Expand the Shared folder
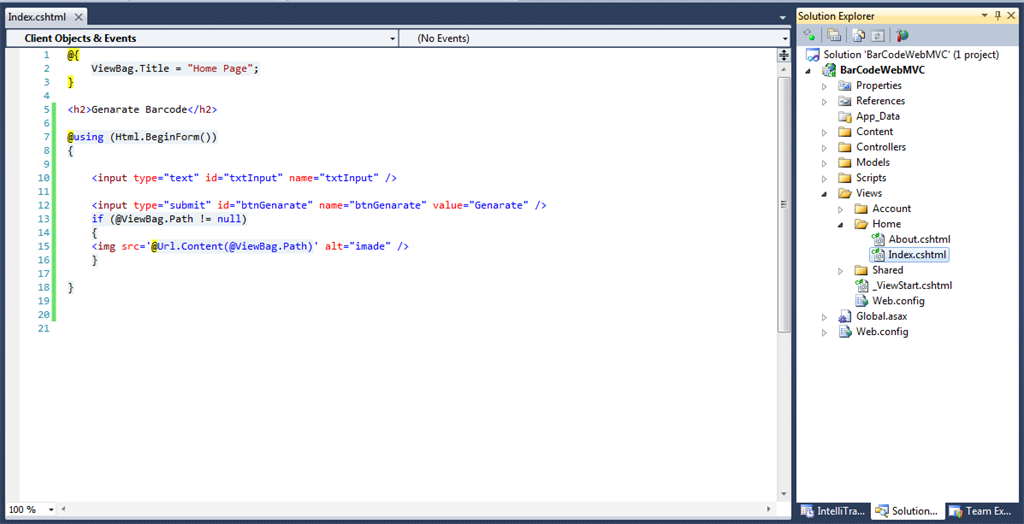 click(x=841, y=270)
